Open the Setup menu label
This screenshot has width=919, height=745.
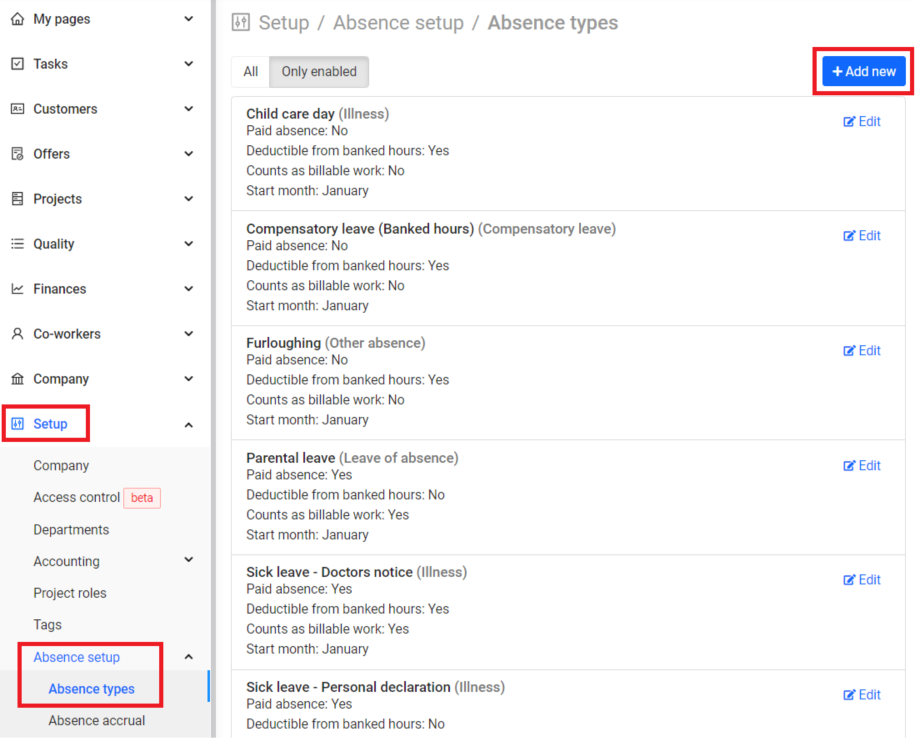[x=50, y=424]
